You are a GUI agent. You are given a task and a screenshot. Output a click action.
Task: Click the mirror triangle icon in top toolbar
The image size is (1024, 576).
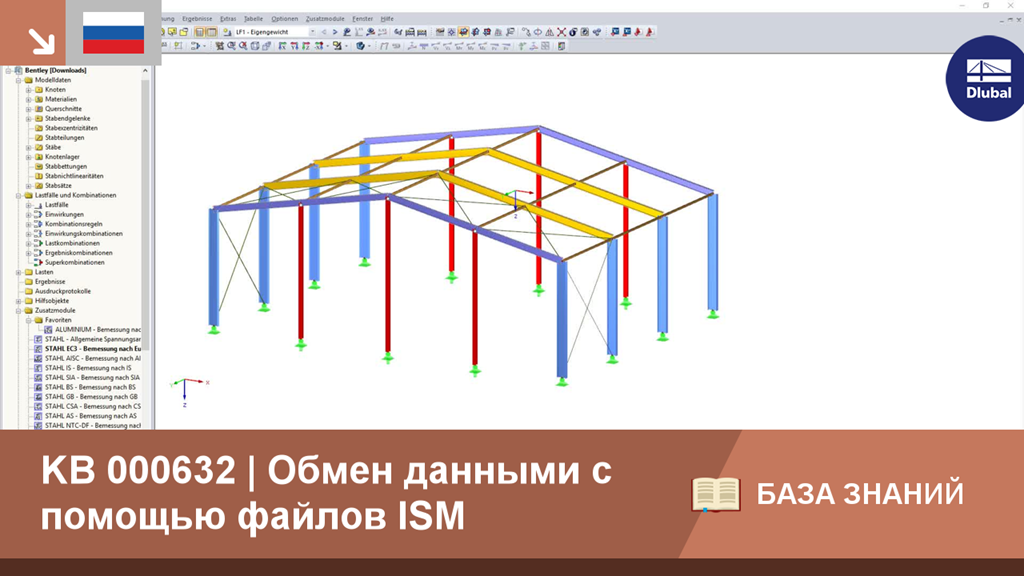(x=549, y=32)
